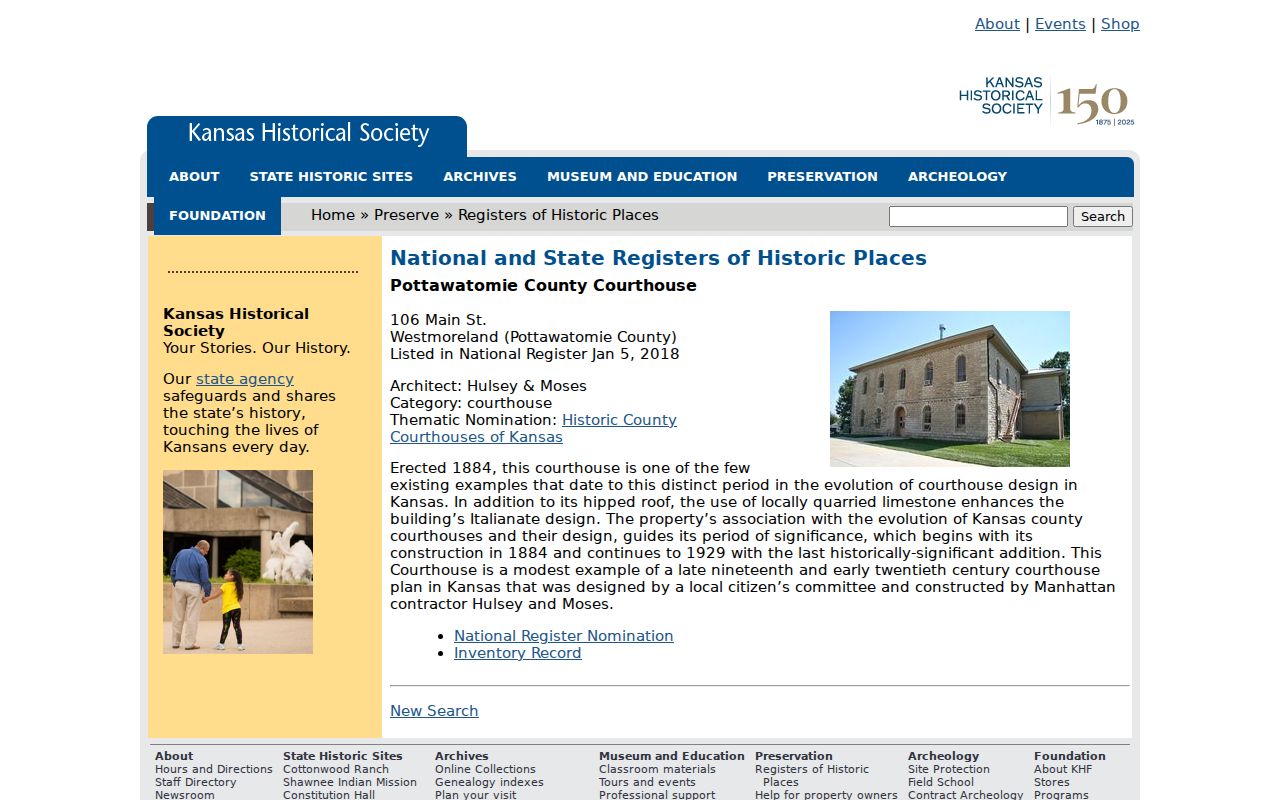The height and width of the screenshot is (800, 1280).
Task: Open footer Registers of Historic Places link
Action: [812, 776]
